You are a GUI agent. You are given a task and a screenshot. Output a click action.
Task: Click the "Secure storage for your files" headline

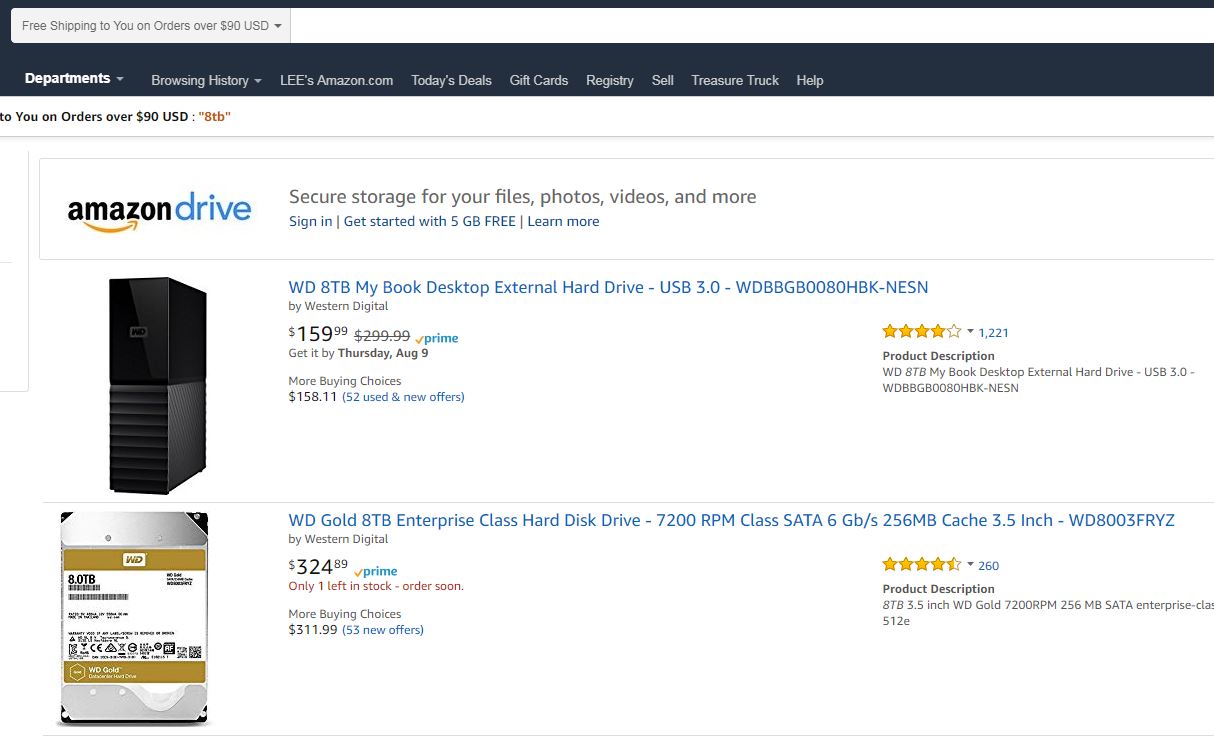point(523,196)
